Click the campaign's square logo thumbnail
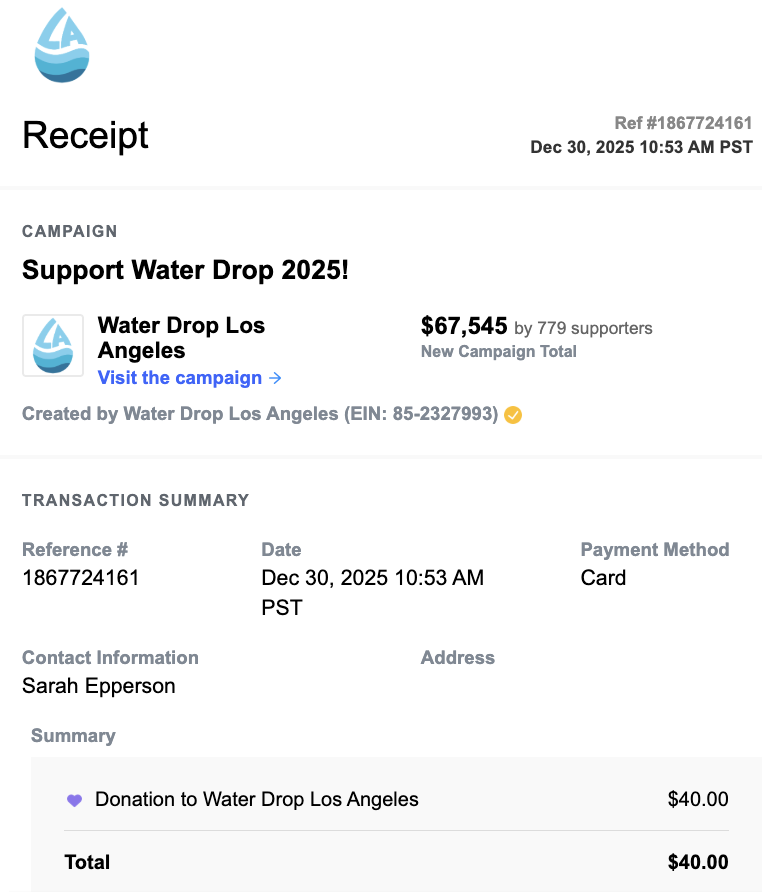 [53, 346]
